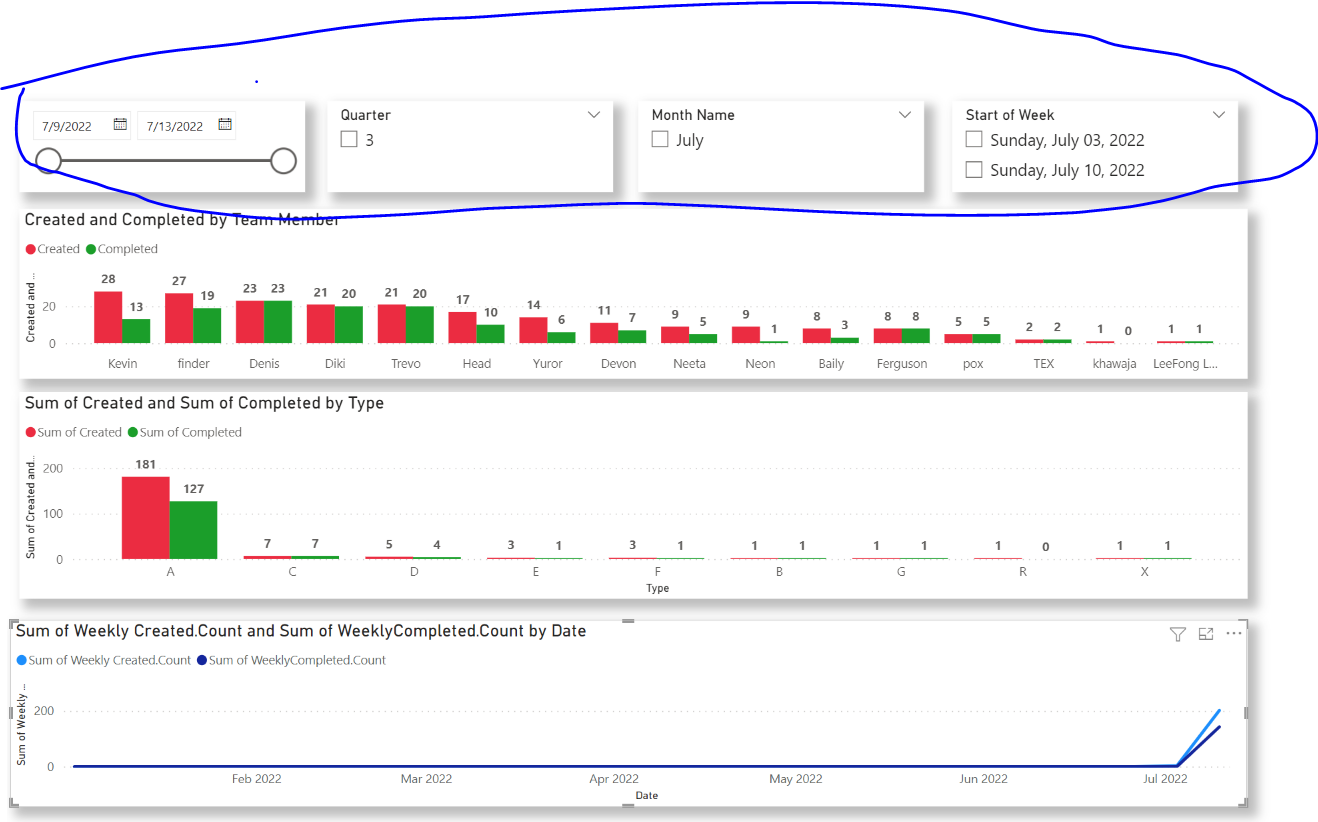Tick the Sunday, July 03, 2022 checkbox
The height and width of the screenshot is (822, 1318).
click(974, 140)
